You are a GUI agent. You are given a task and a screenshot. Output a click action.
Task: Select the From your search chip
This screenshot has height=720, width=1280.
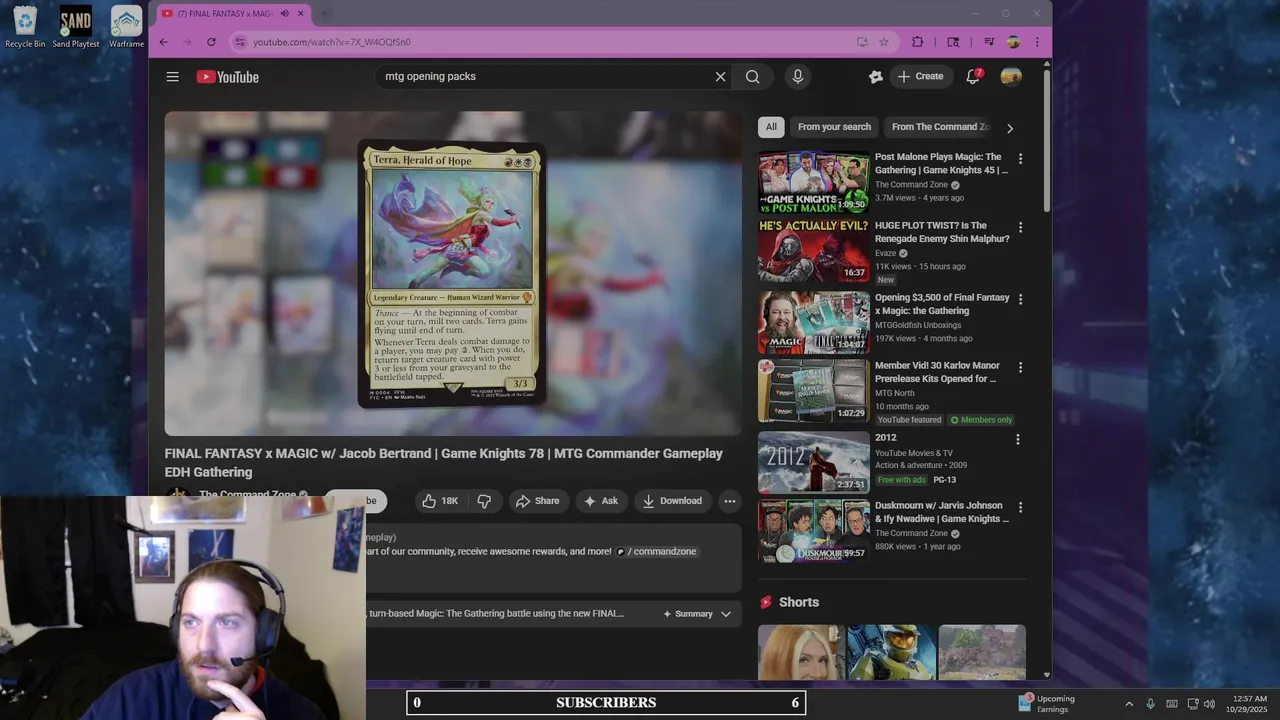point(834,127)
